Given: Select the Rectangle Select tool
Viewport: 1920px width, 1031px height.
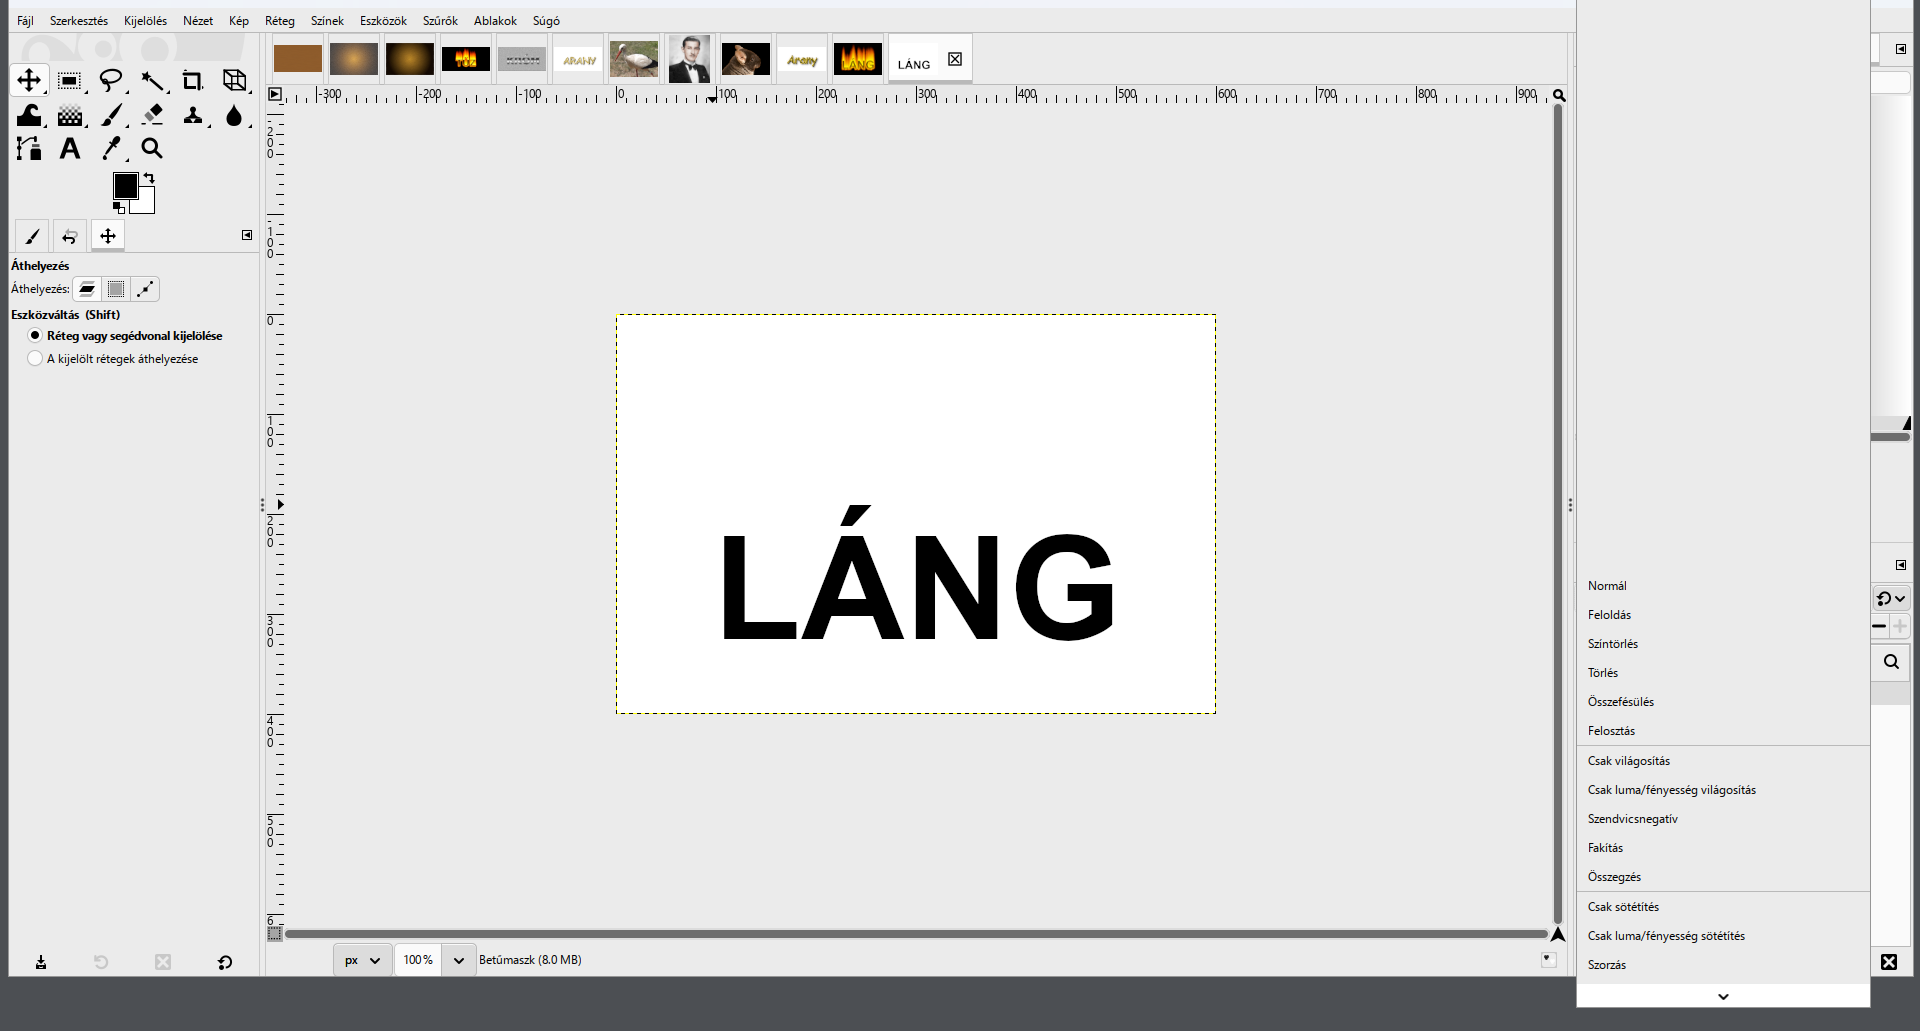Looking at the screenshot, I should 70,81.
